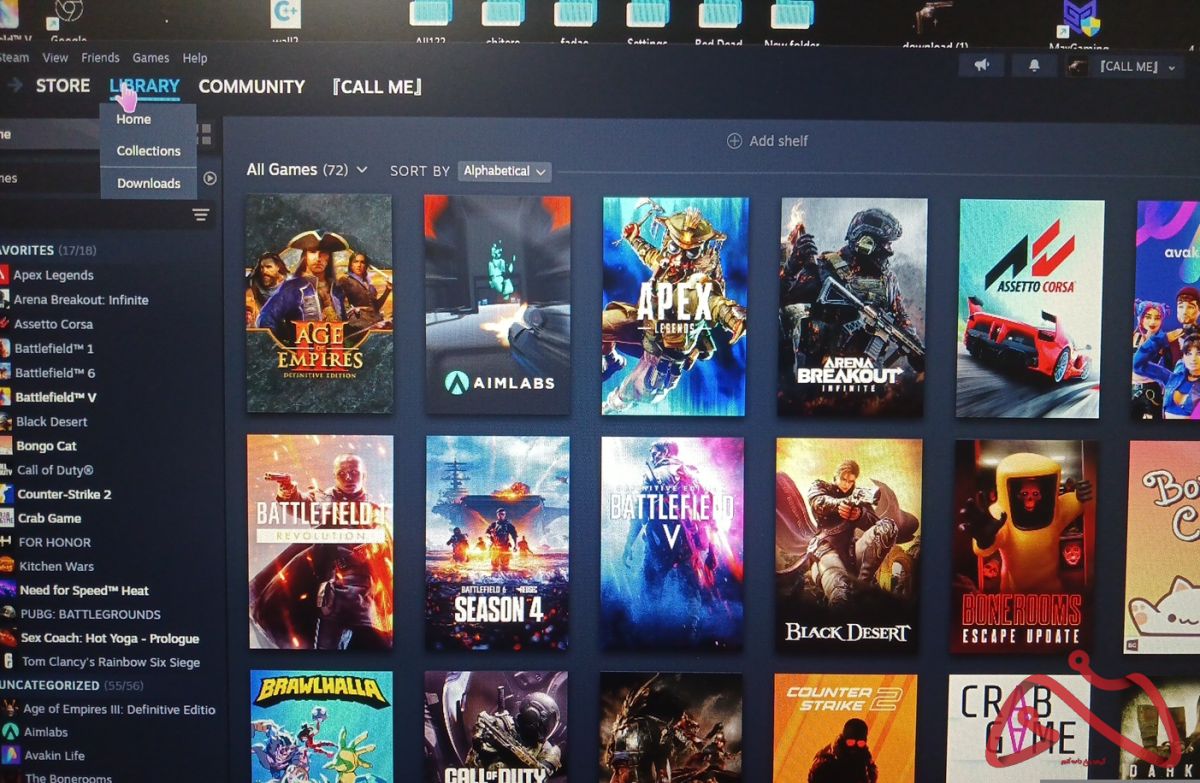This screenshot has height=783, width=1200.
Task: Open the notifications bell icon
Action: tap(1034, 65)
